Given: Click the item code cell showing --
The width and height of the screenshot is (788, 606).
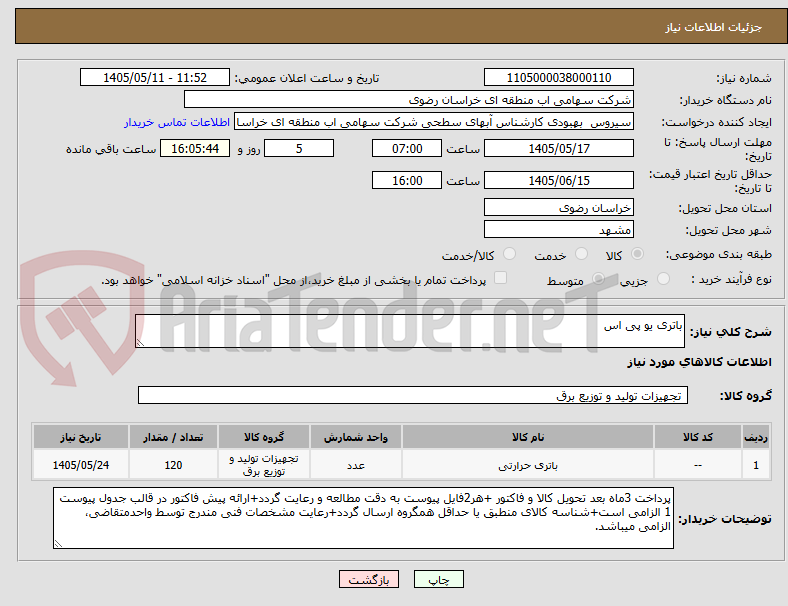Looking at the screenshot, I should pos(698,465).
